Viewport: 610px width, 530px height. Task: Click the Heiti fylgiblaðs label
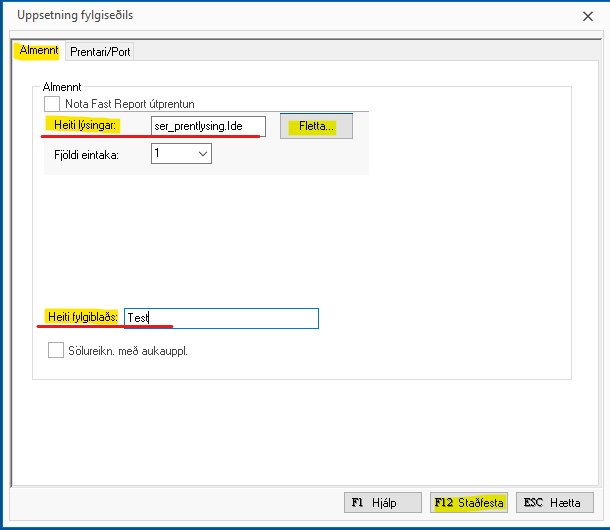(x=82, y=317)
